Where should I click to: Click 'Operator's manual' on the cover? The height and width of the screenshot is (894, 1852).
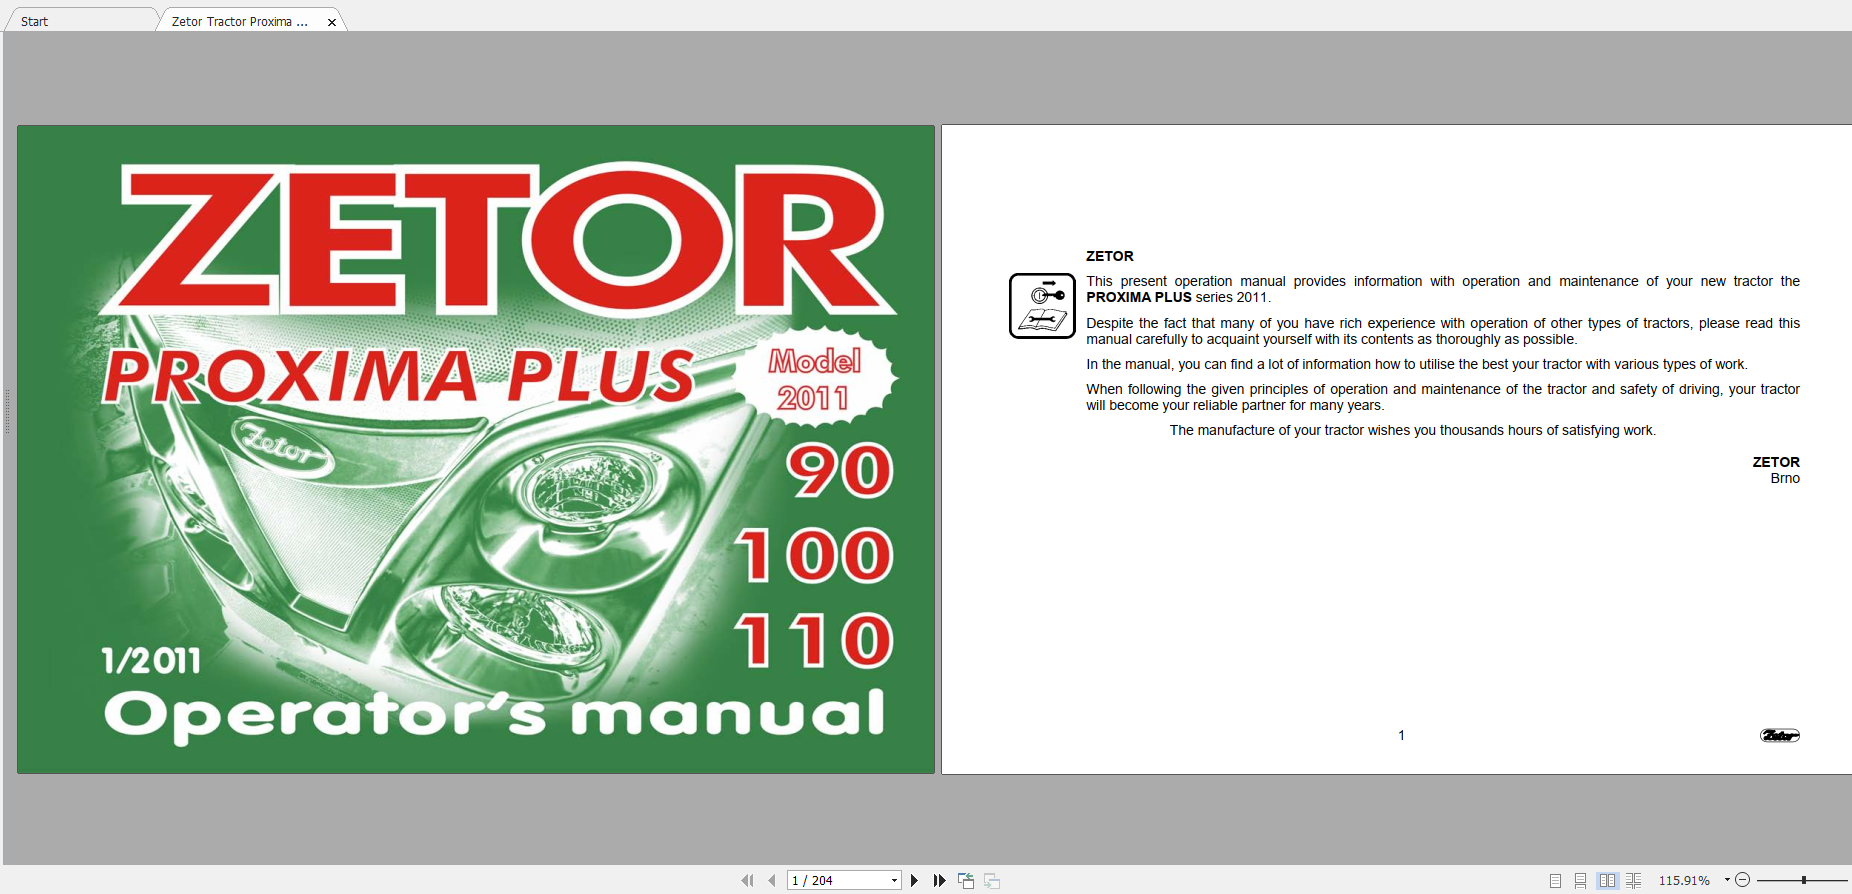click(495, 715)
